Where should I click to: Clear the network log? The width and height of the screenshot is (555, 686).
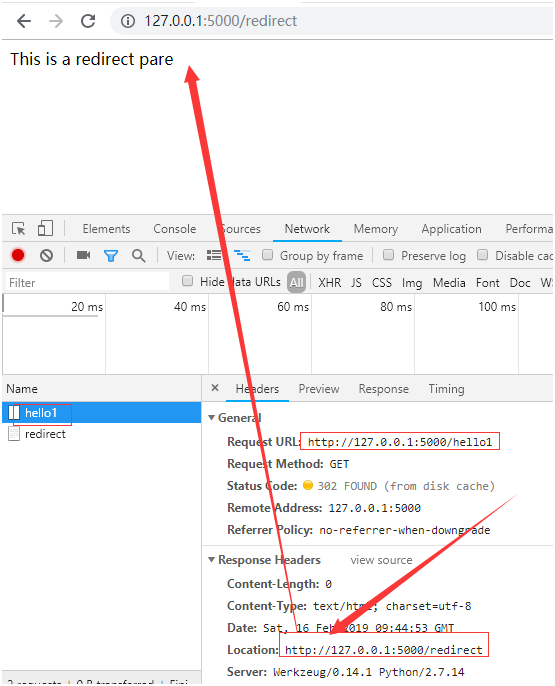(x=46, y=255)
